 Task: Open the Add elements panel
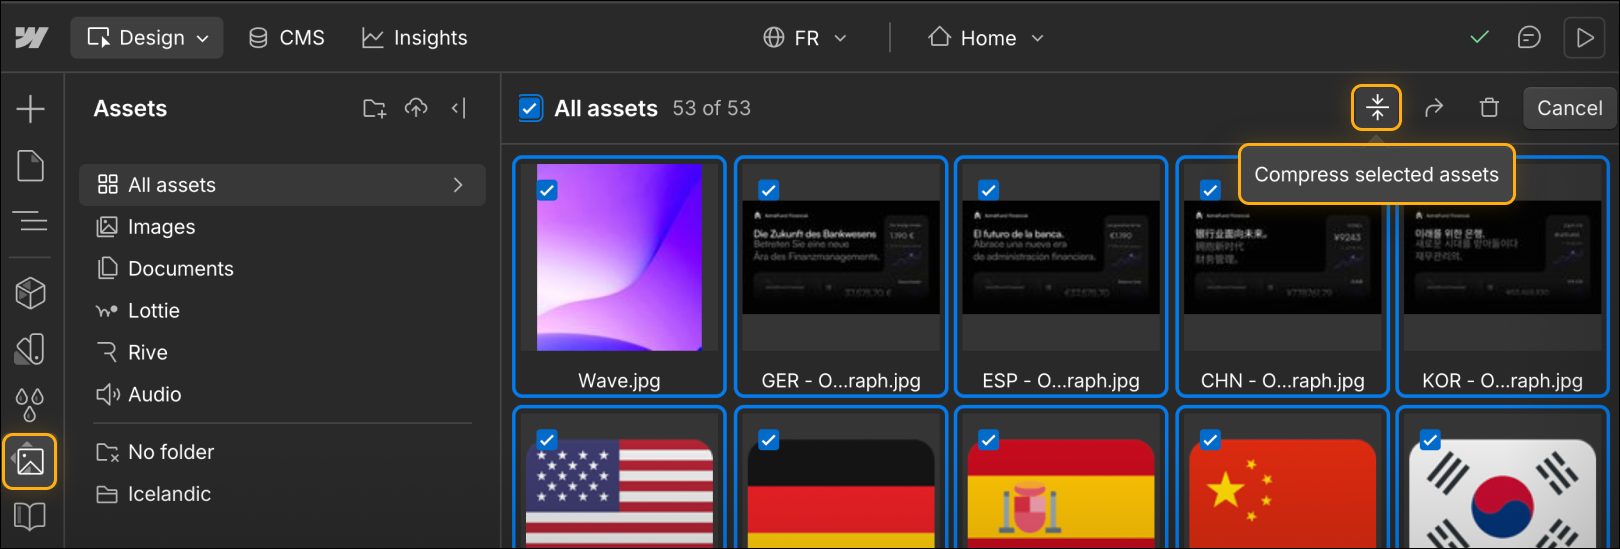point(31,108)
